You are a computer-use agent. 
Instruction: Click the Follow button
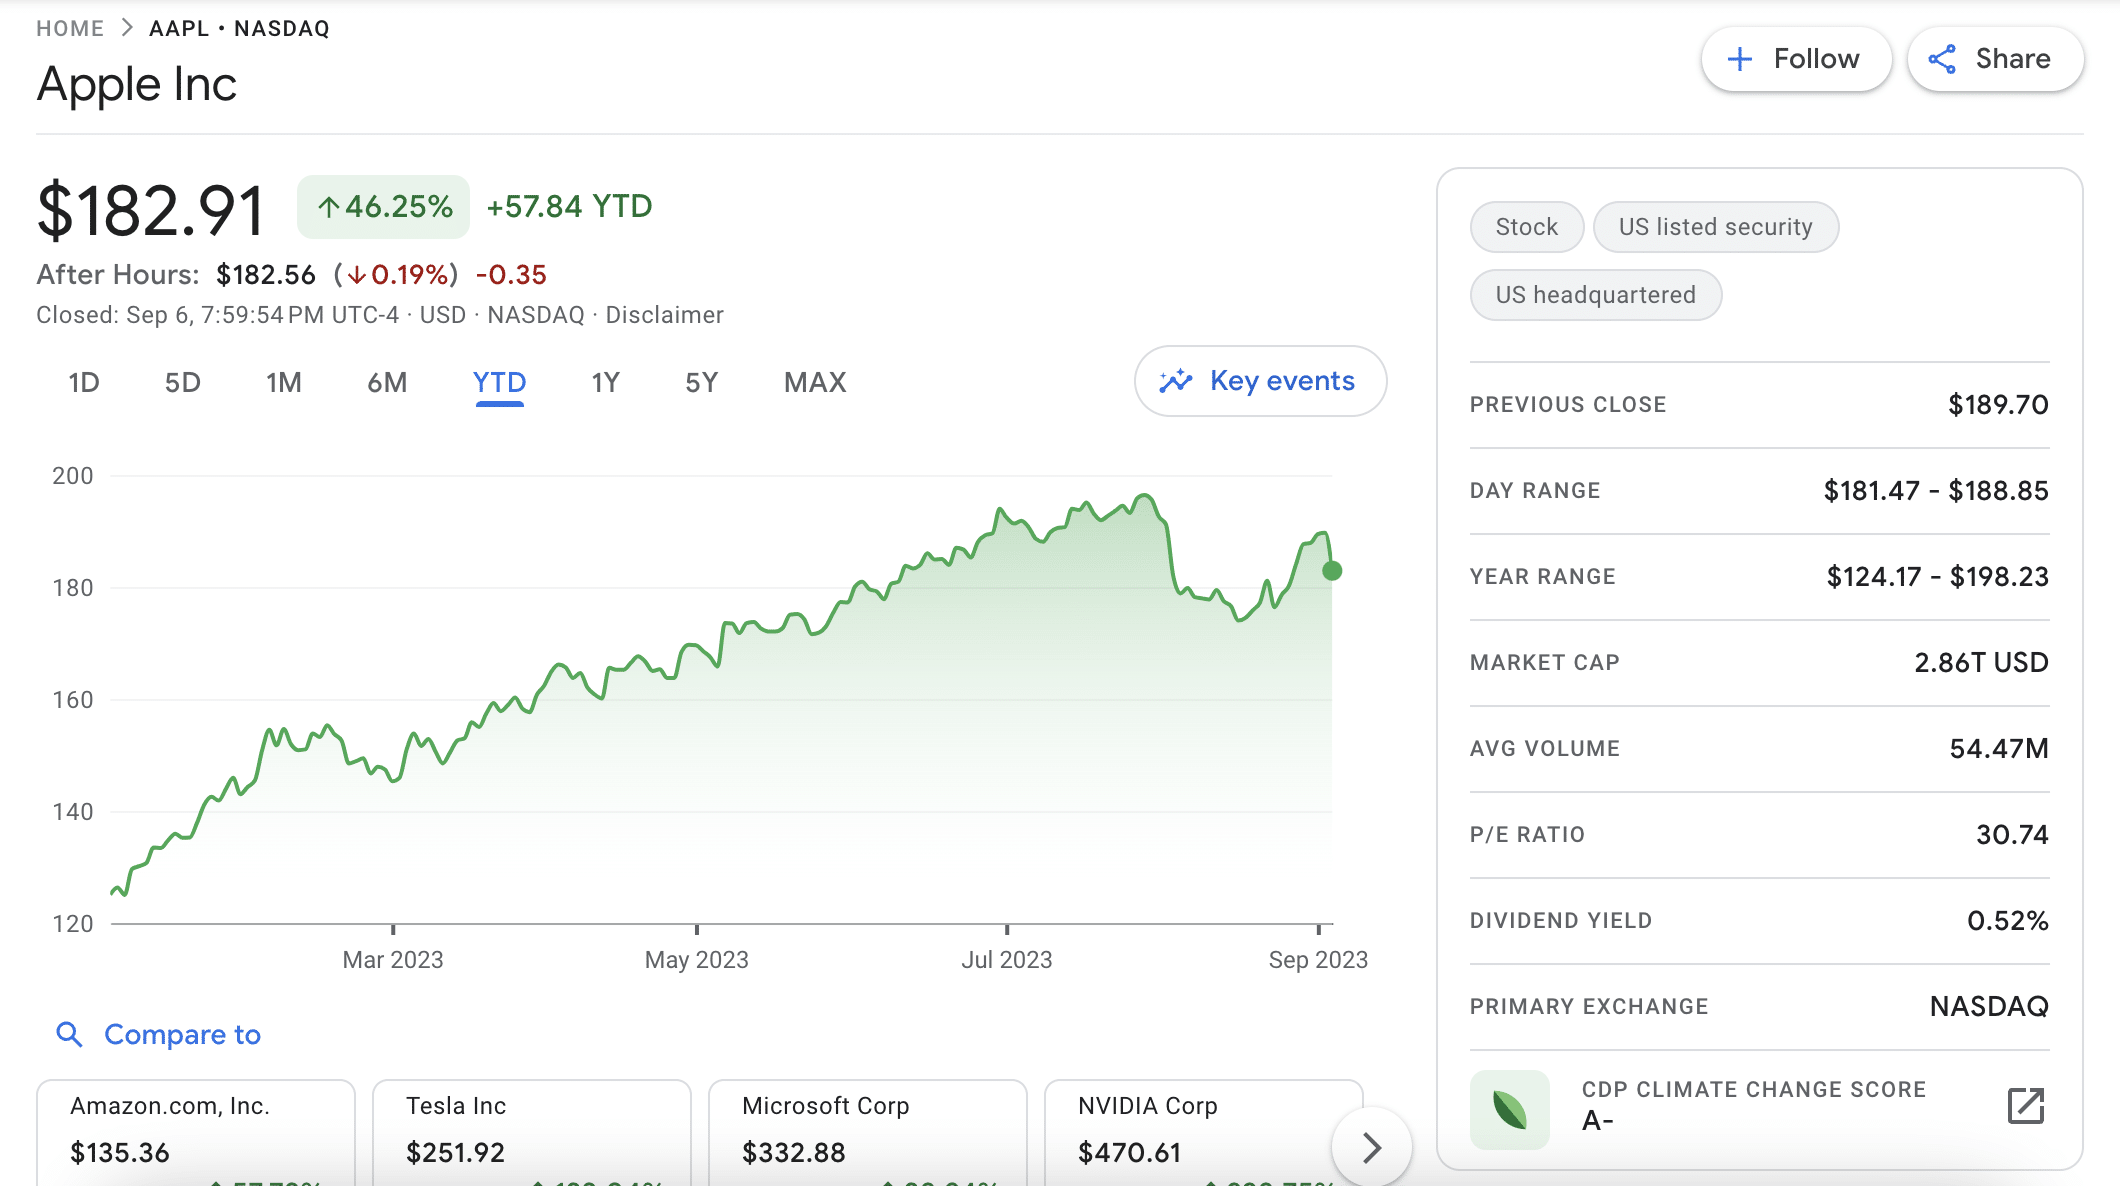[x=1796, y=59]
